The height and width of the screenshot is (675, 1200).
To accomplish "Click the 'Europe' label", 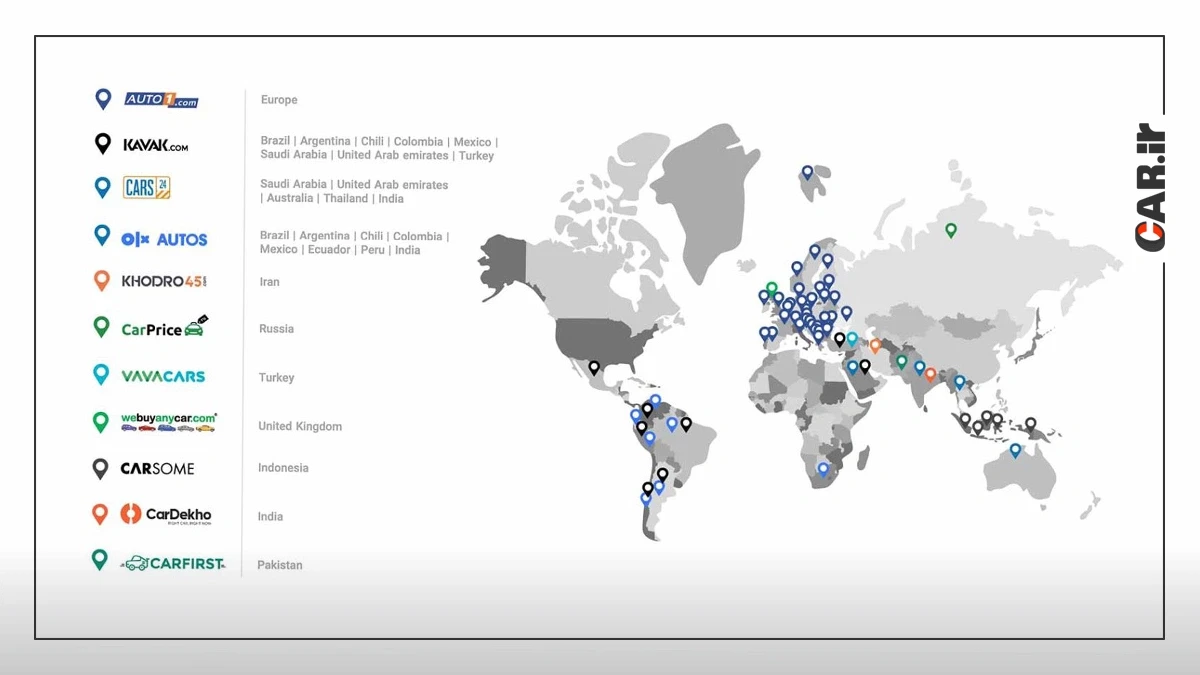I will [x=279, y=100].
